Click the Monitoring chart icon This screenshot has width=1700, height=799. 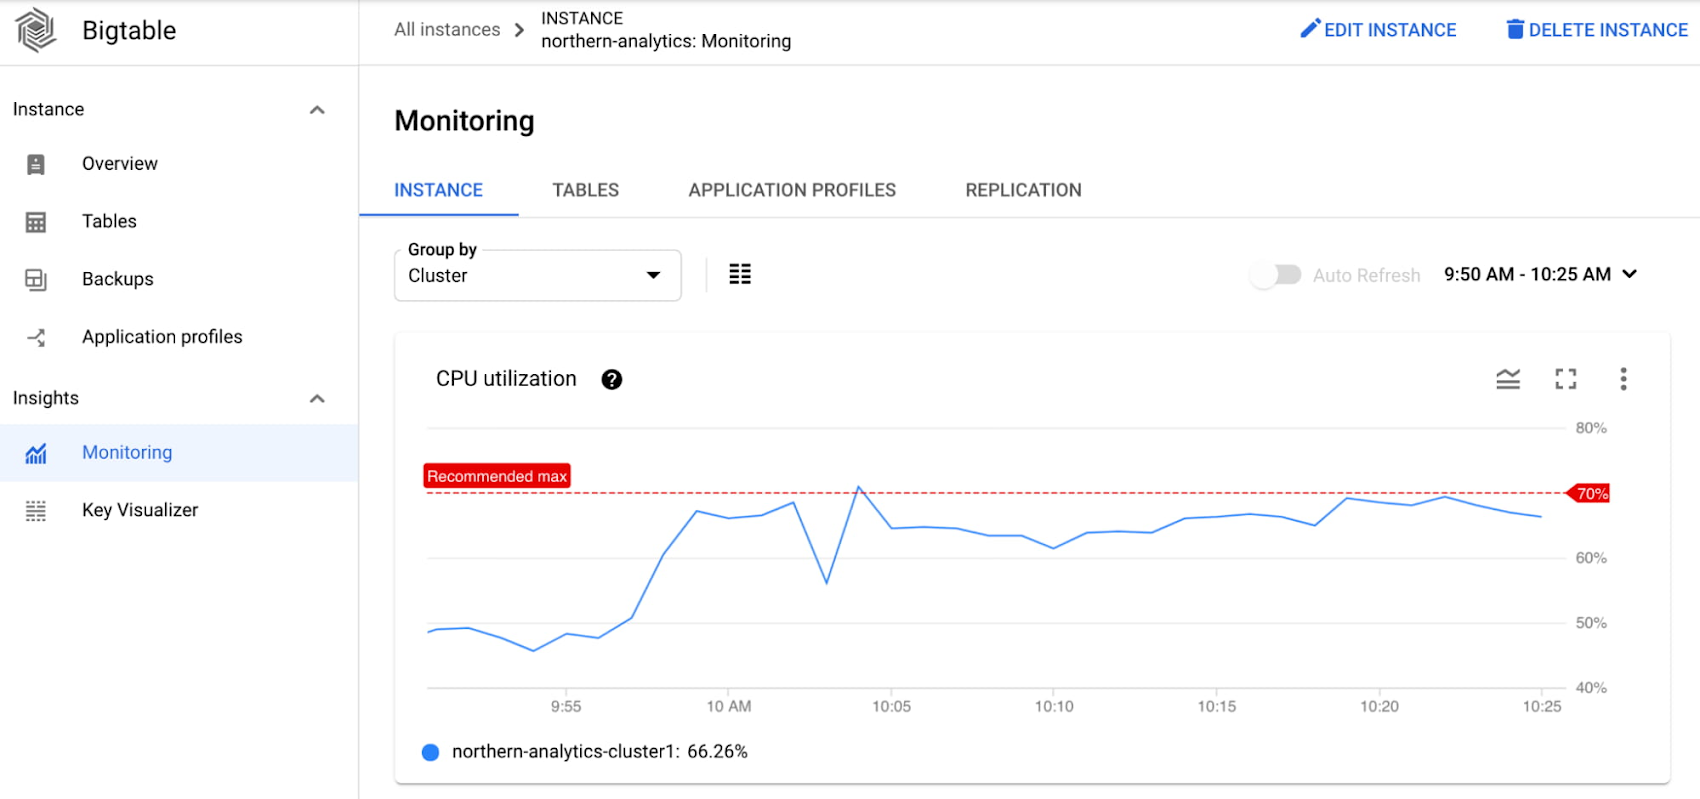36,453
